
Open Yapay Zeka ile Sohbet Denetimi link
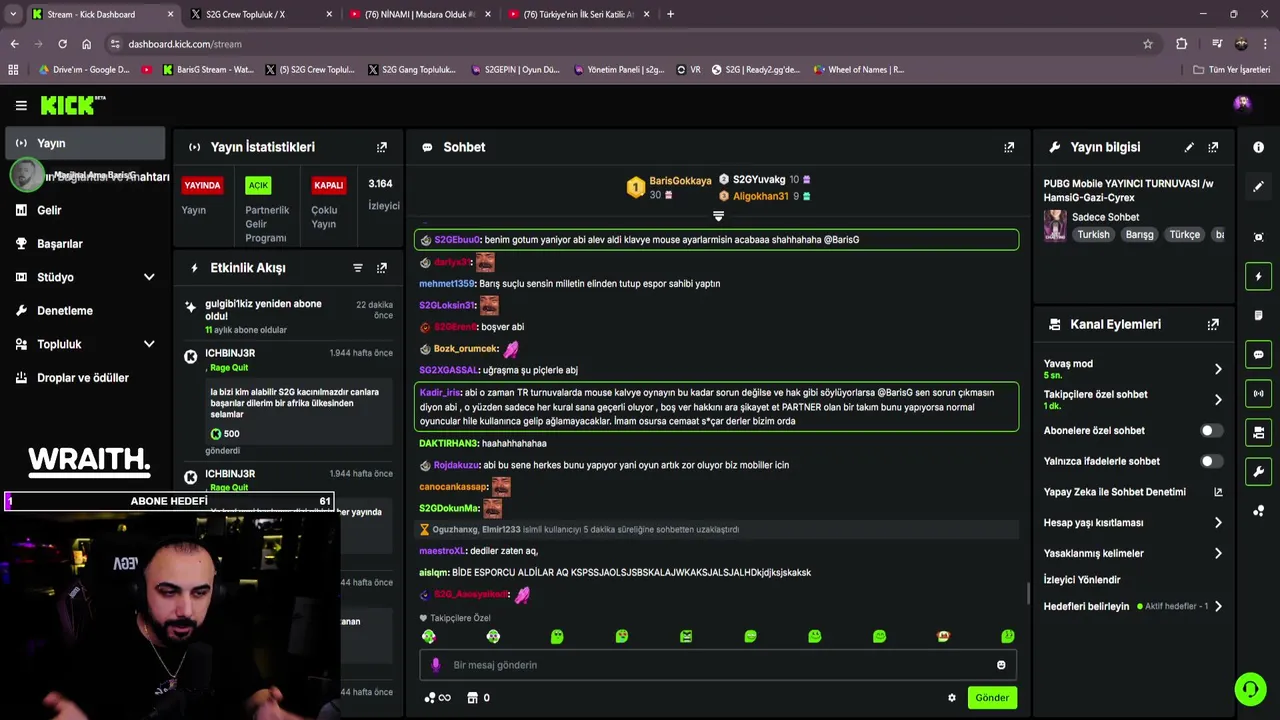[x=1133, y=492]
